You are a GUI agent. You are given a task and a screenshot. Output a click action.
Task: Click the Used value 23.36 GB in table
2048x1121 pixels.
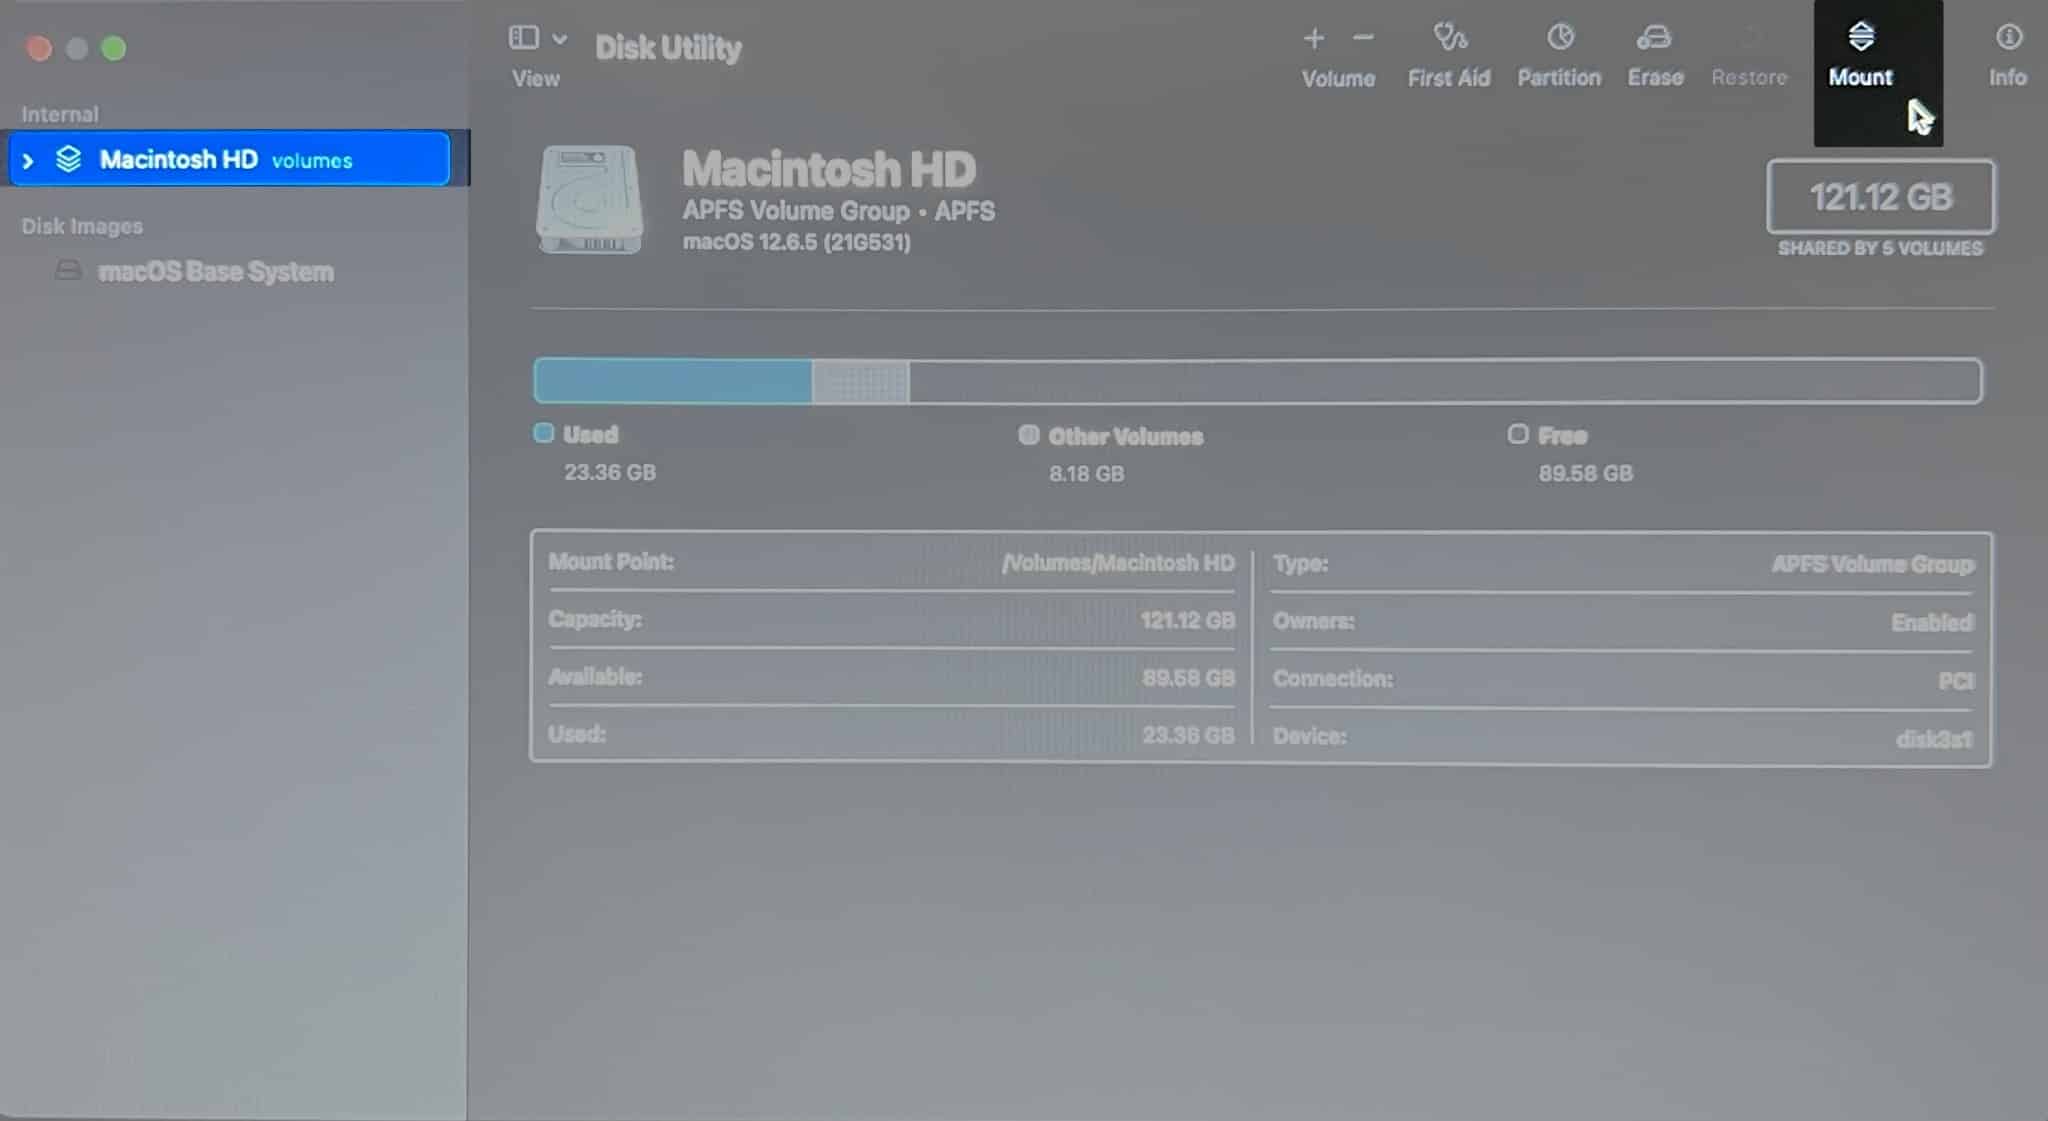(x=1188, y=735)
